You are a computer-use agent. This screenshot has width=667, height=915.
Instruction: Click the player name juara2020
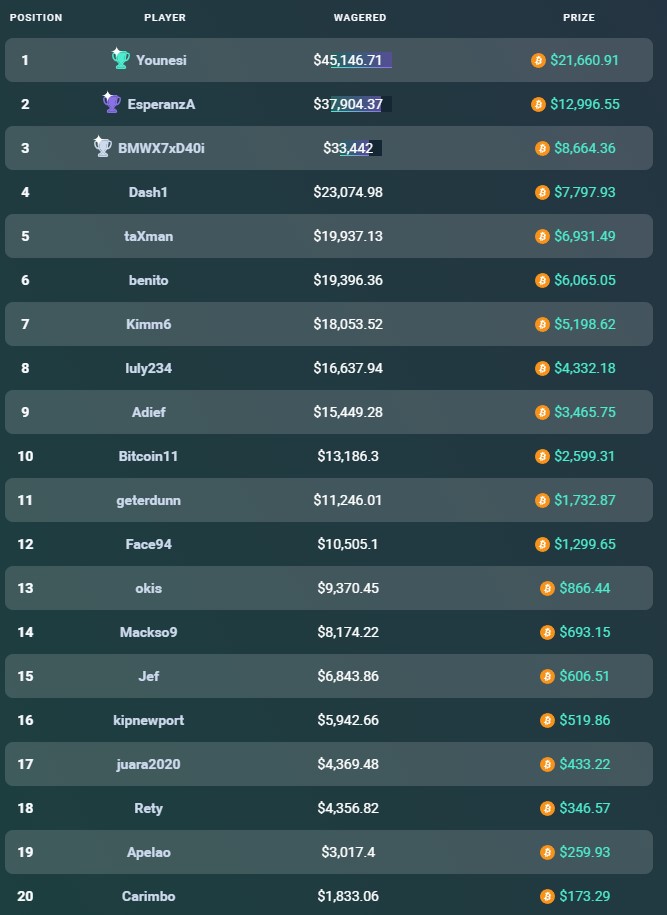click(x=148, y=764)
